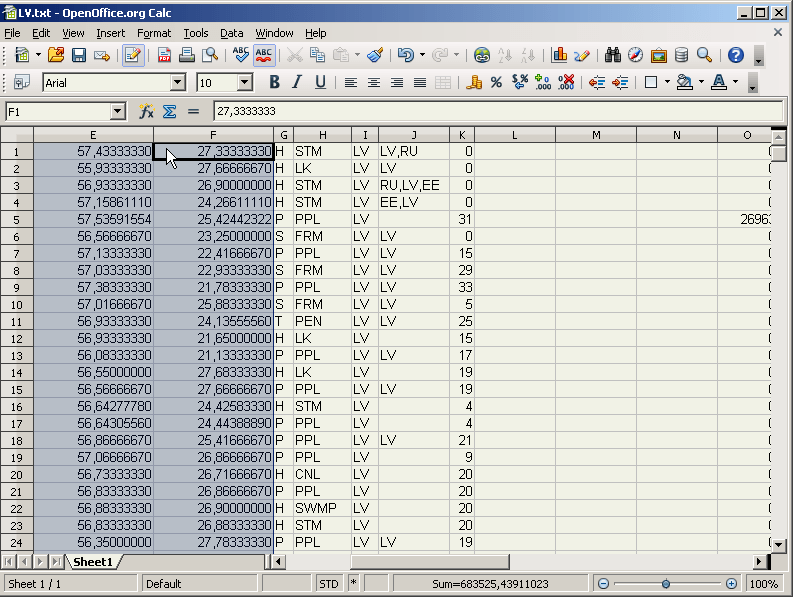Undo the last action
Screen dimensions: 793x597
[406, 55]
